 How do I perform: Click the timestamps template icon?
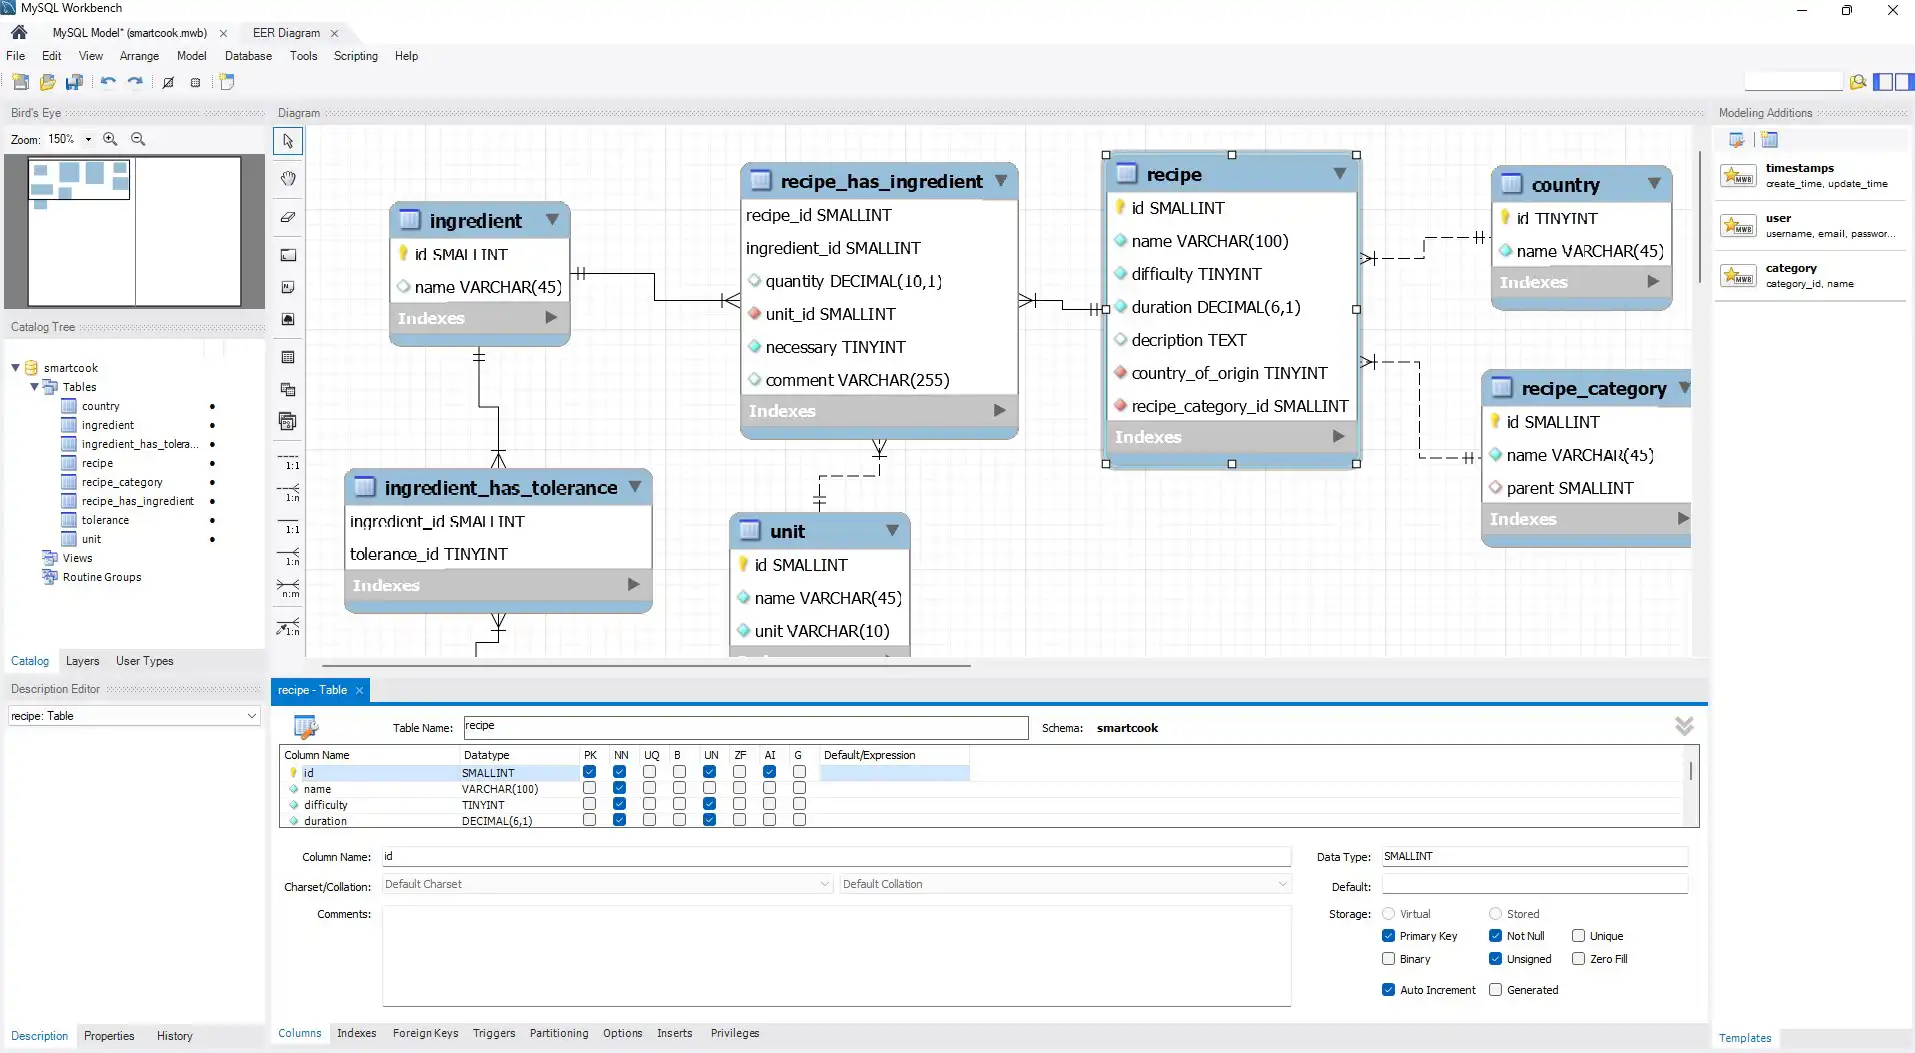[x=1738, y=176]
